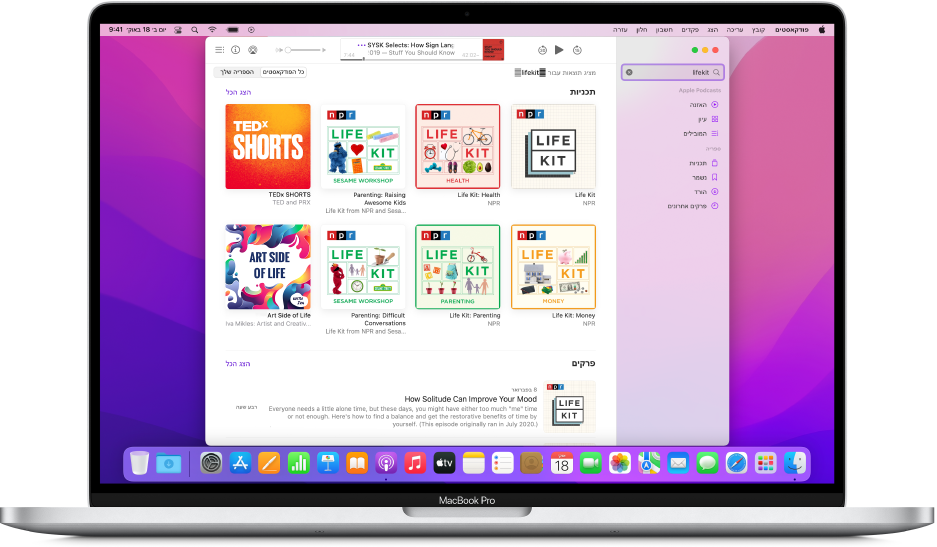Open the Life Kit: Parenting show artwork
The width and height of the screenshot is (937, 547).
458,267
